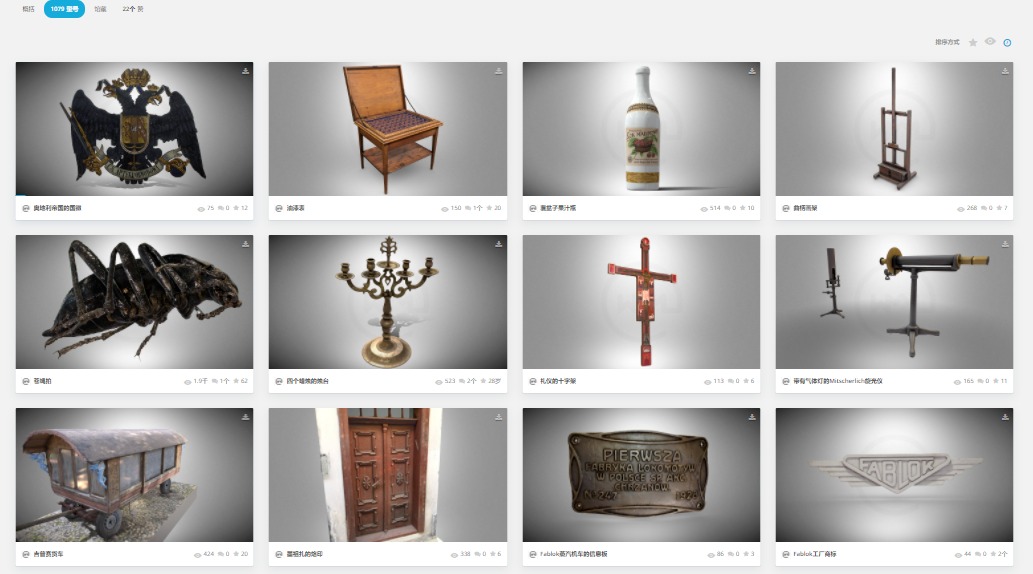Screen dimensions: 1033x574
Task: Open the Mitscherlich polarimeter title link
Action: [x=838, y=381]
